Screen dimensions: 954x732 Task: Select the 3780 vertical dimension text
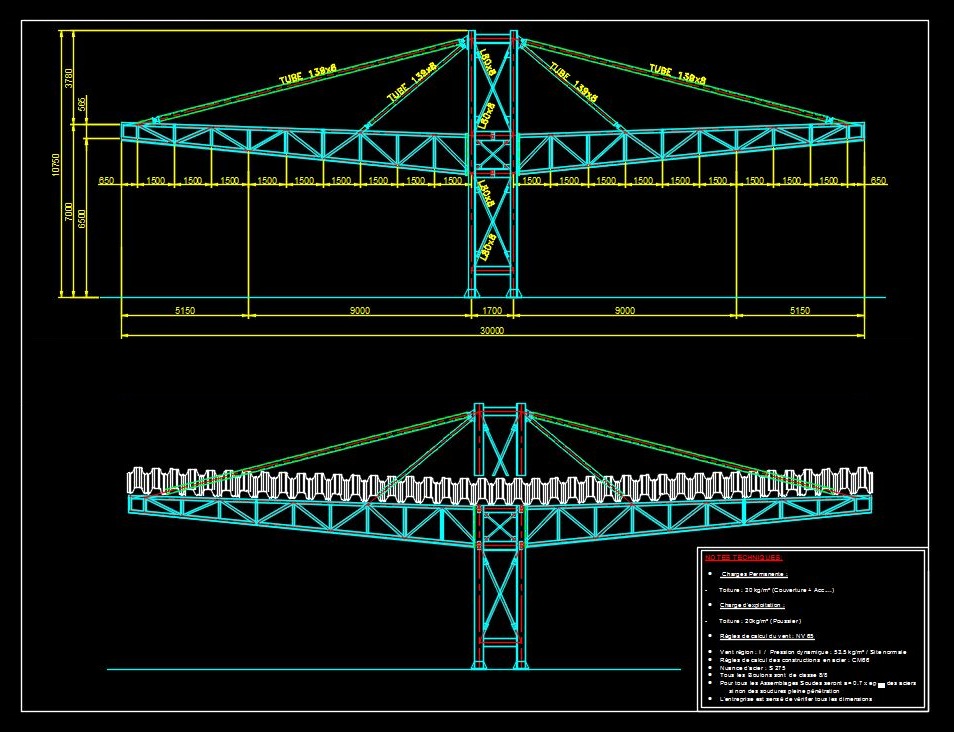pos(69,77)
